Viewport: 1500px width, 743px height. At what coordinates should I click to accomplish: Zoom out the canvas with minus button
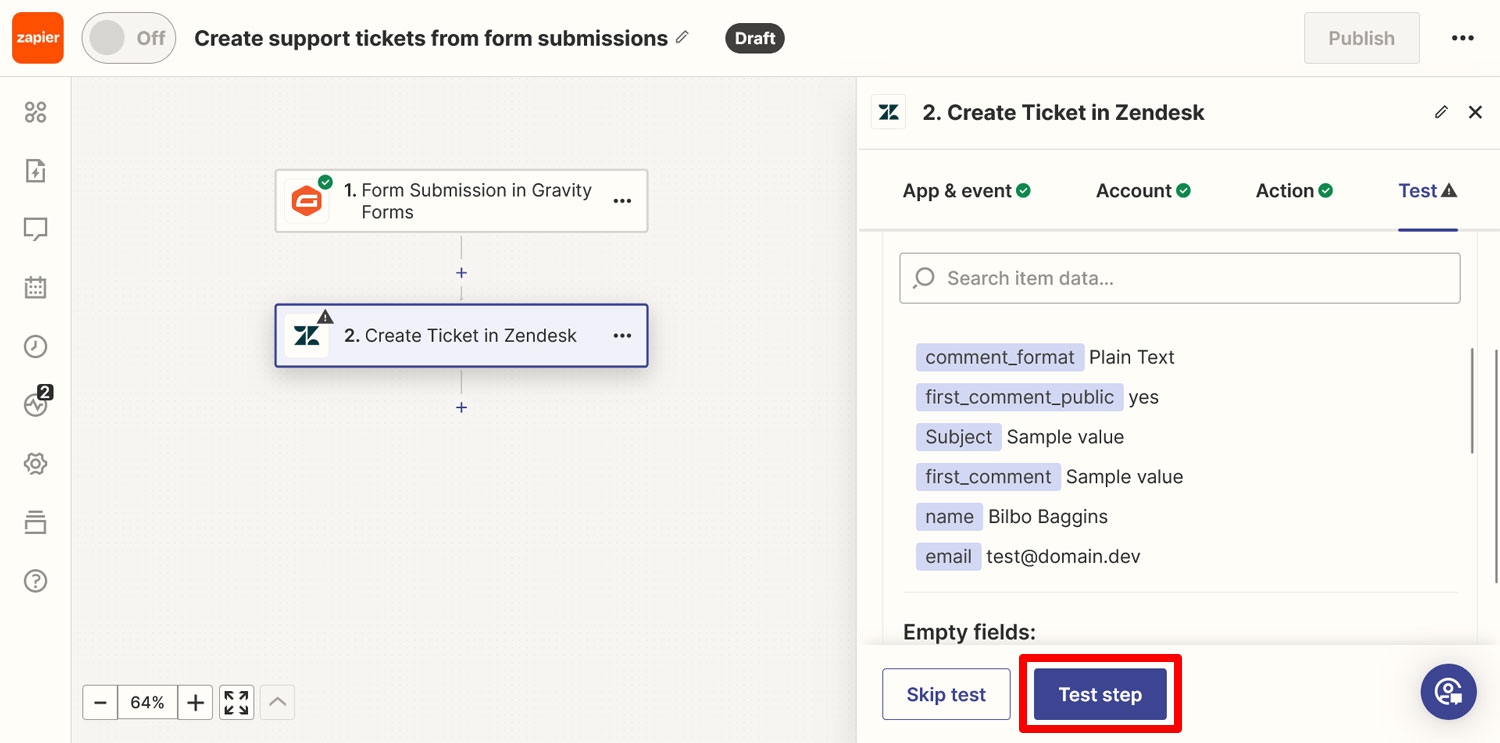(x=100, y=703)
